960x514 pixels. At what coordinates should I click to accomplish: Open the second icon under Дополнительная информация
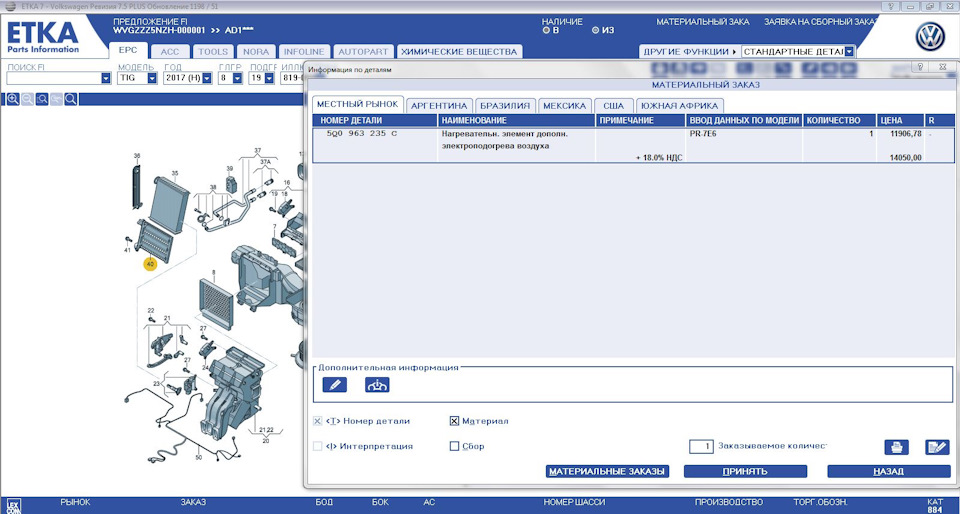coord(377,385)
